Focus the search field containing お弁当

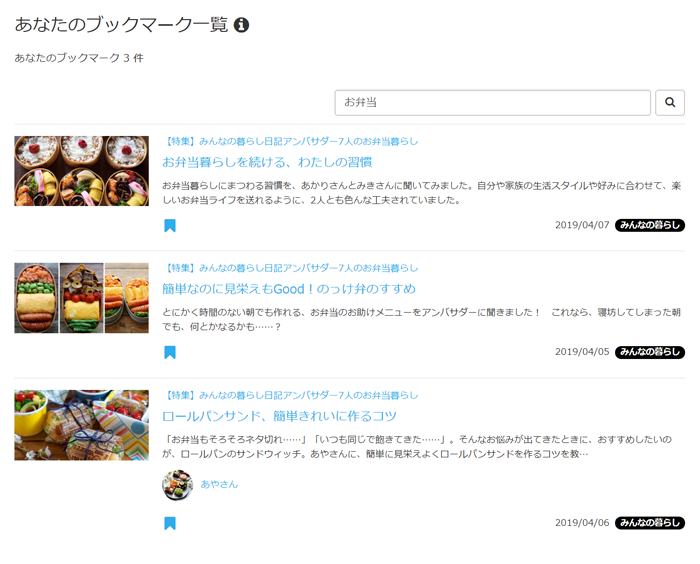click(x=492, y=103)
